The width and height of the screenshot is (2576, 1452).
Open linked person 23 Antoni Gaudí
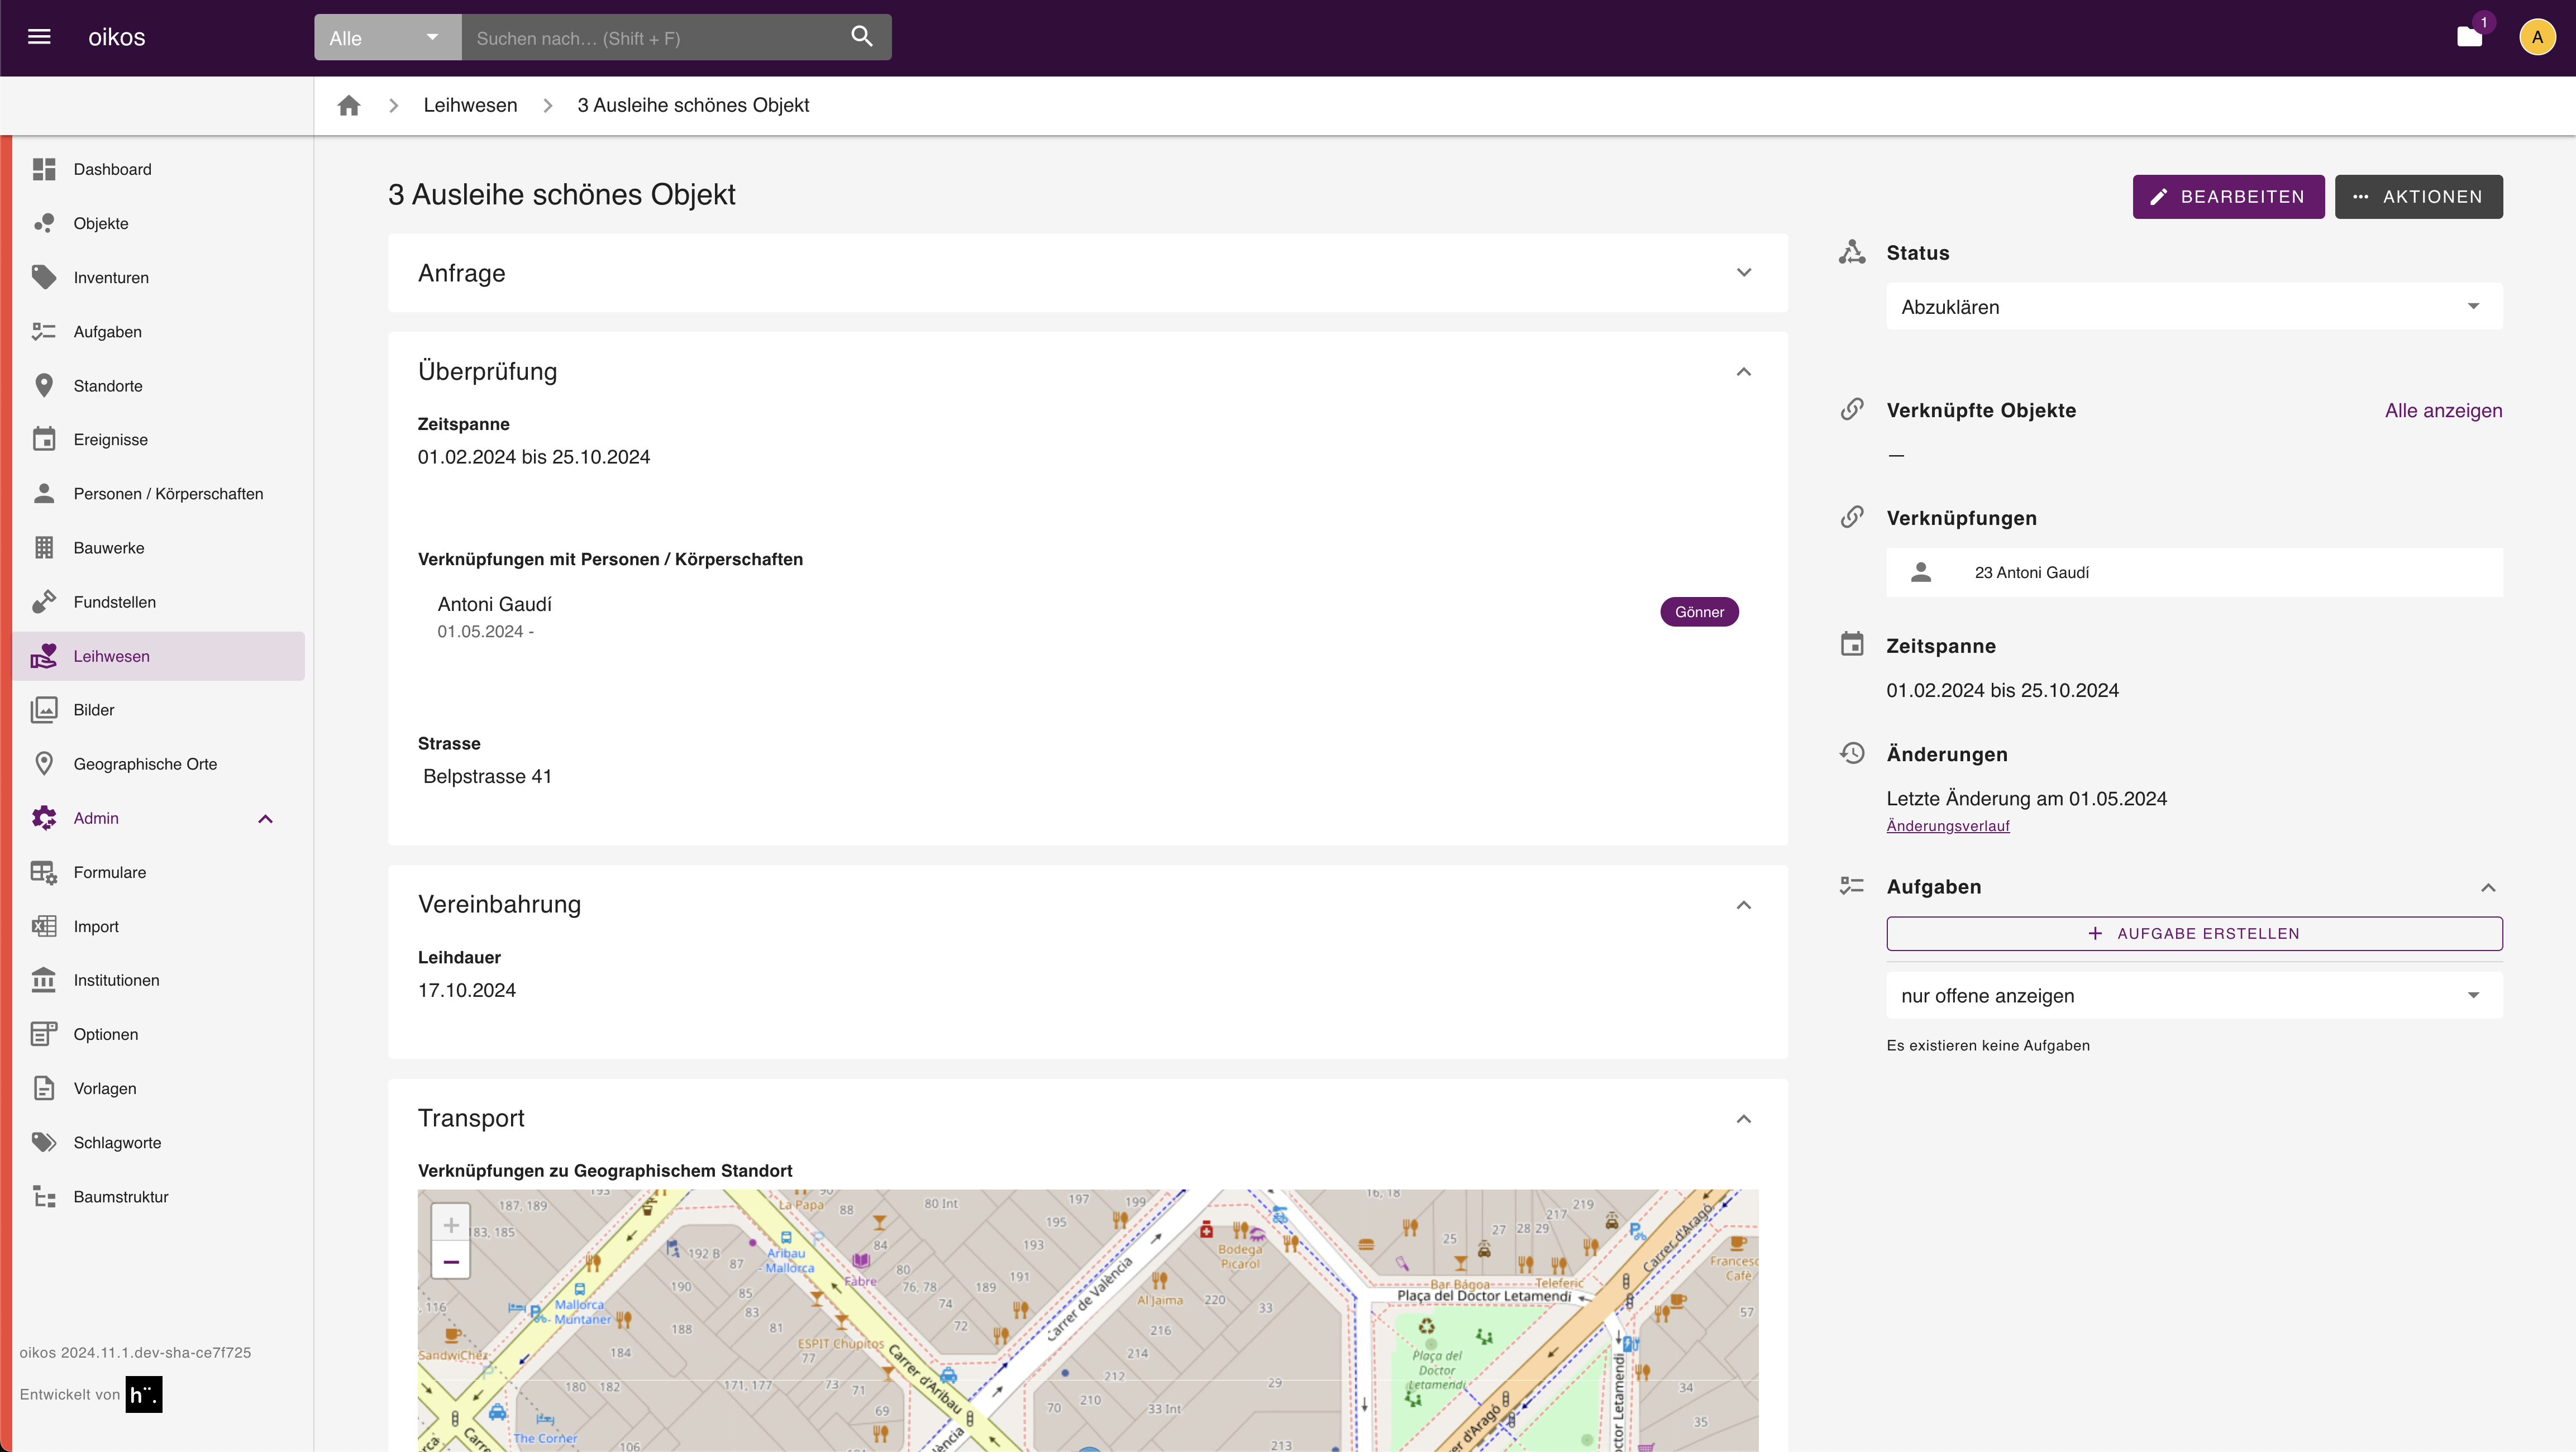(x=2194, y=572)
